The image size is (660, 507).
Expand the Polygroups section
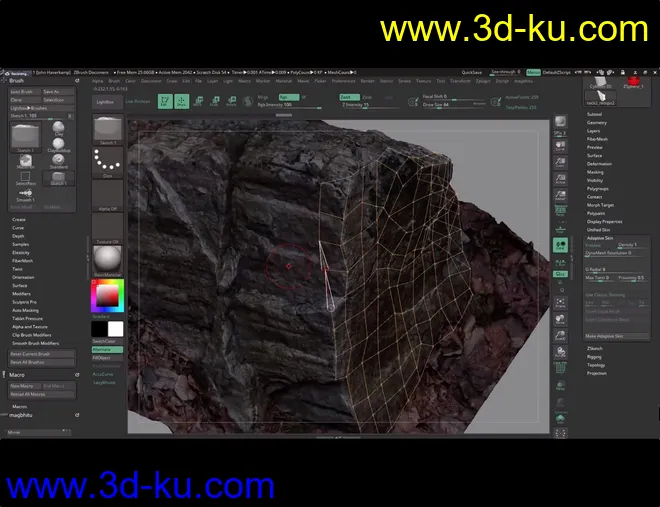(597, 189)
